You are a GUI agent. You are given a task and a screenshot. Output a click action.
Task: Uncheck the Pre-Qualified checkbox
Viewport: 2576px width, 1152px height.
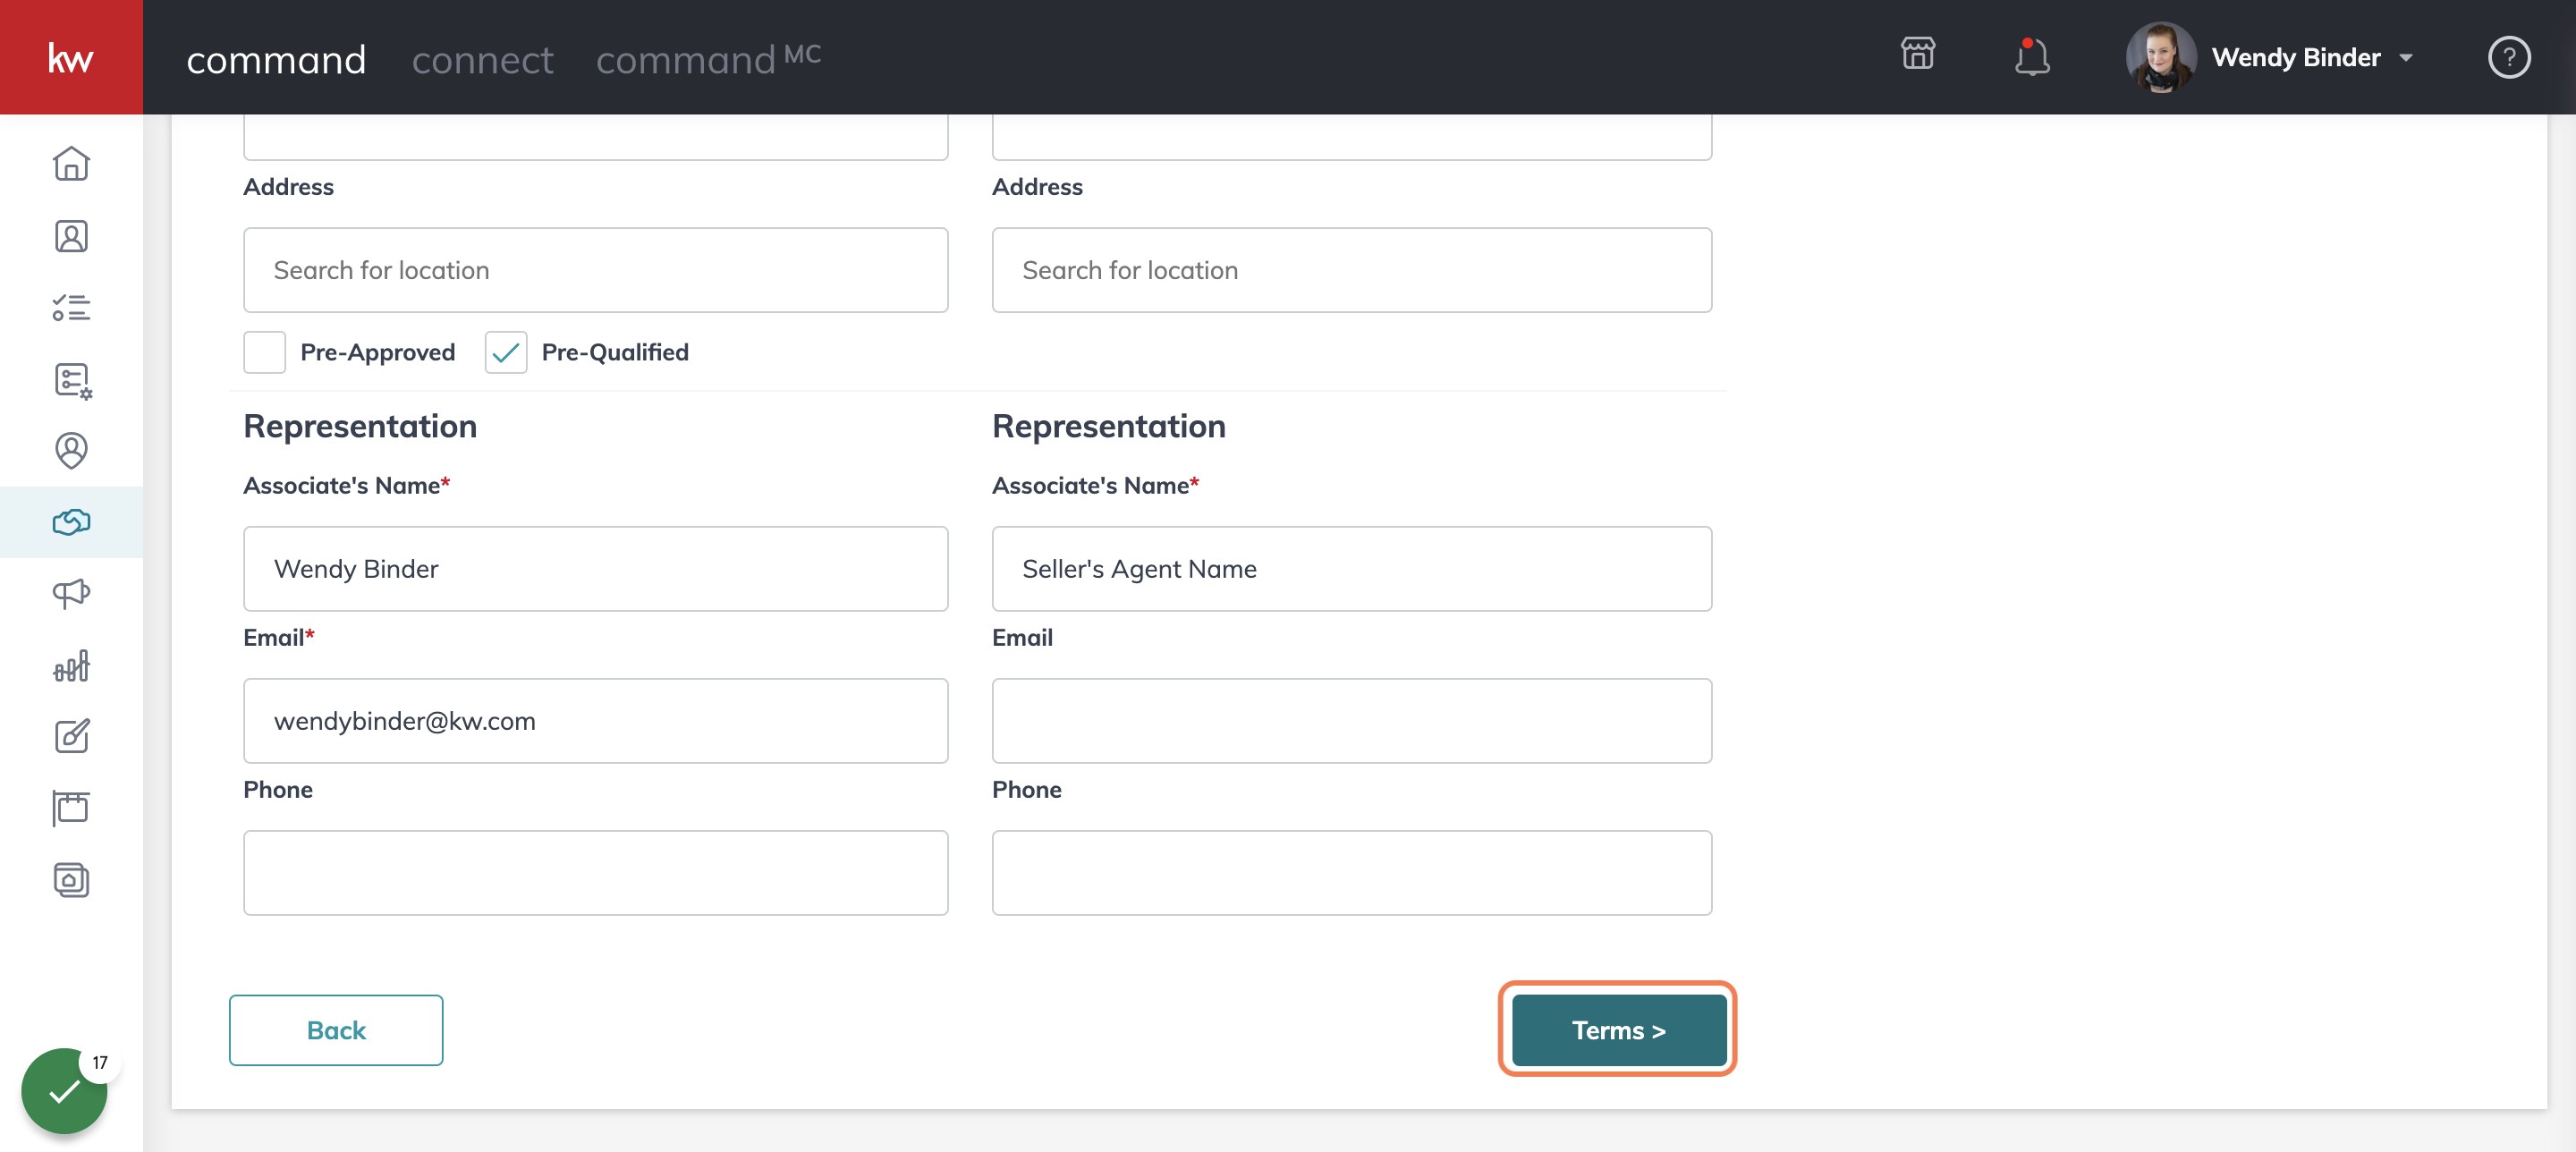[506, 352]
